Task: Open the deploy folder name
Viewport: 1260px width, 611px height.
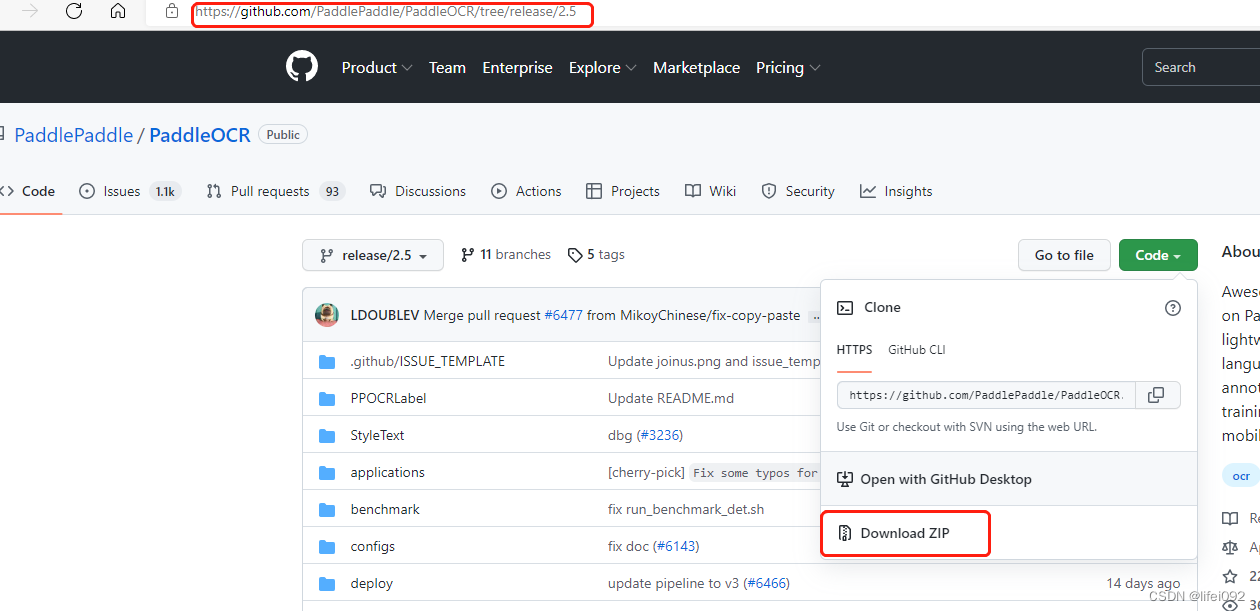Action: pyautogui.click(x=372, y=583)
